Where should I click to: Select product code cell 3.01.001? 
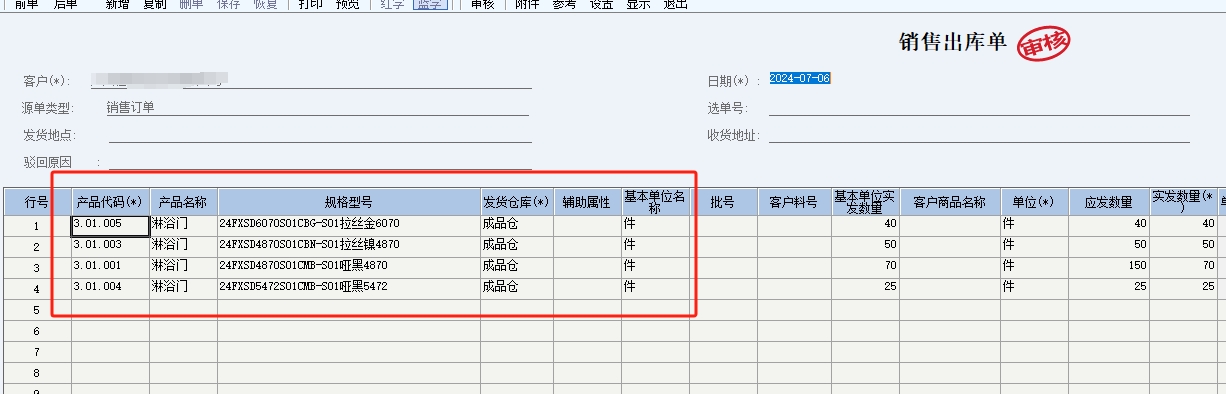[110, 267]
